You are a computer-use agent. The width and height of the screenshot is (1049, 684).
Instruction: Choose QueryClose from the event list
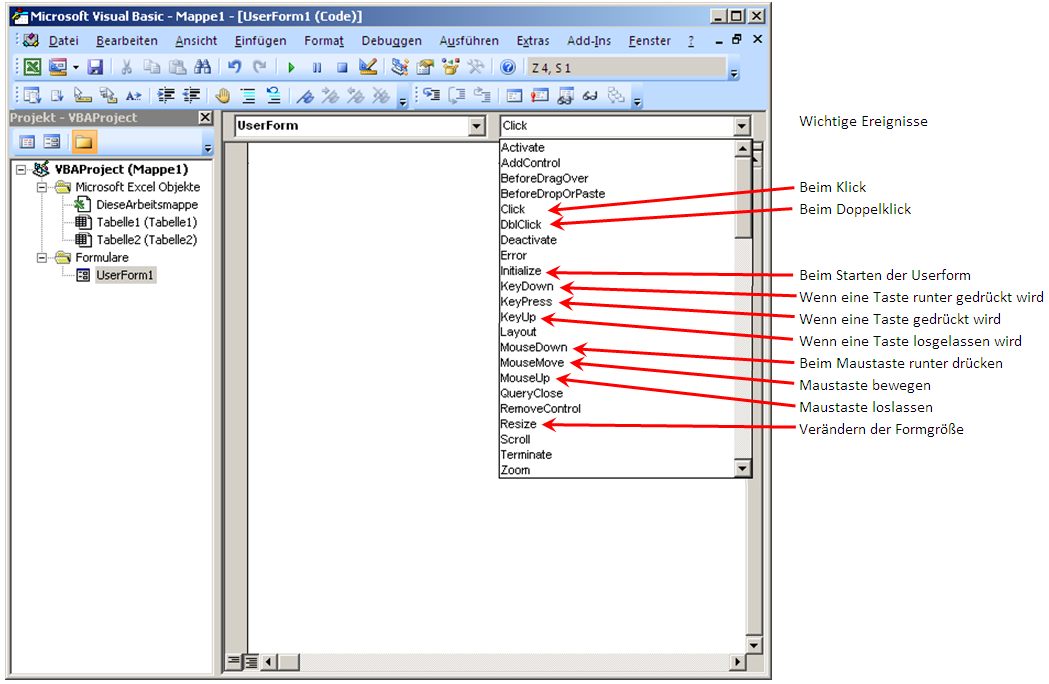531,394
